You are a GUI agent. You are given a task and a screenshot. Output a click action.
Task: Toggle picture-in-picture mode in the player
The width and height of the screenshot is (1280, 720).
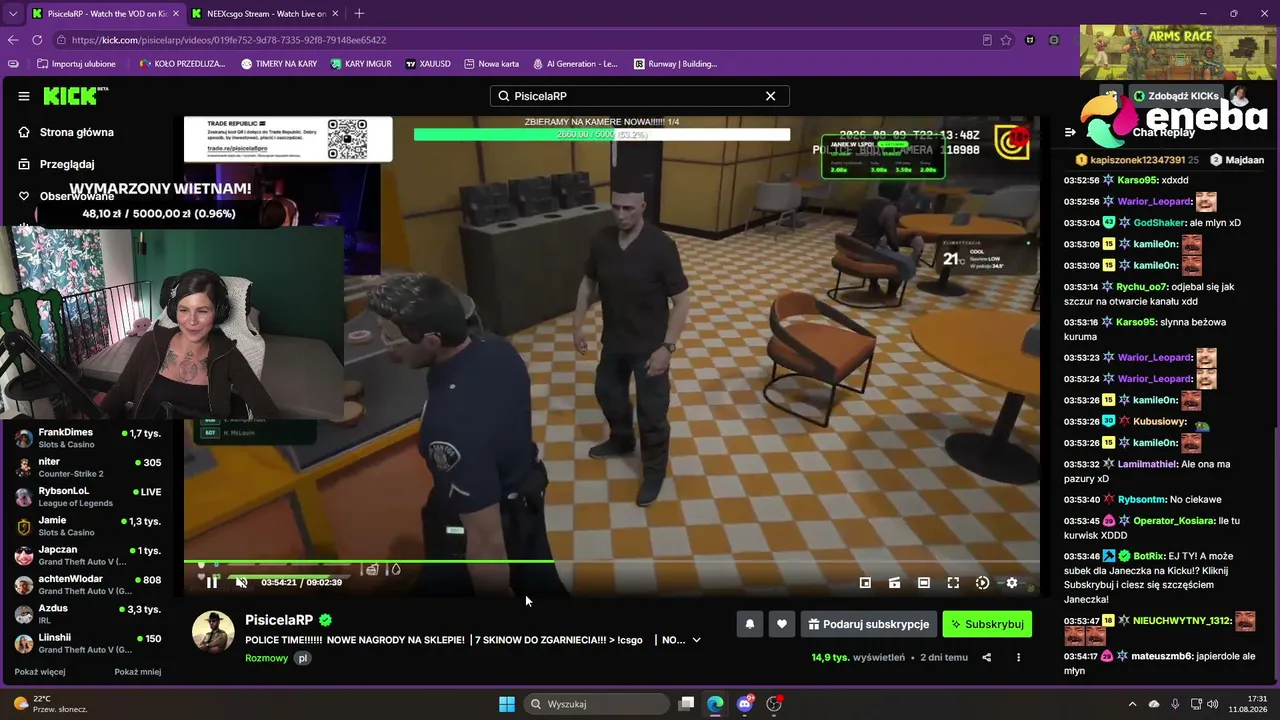coord(865,583)
